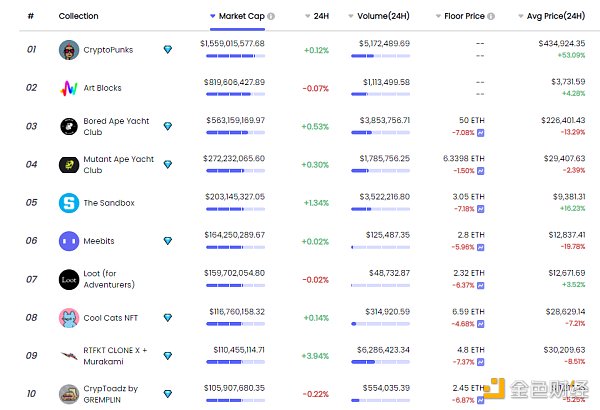
Task: Click the diamond badge next to Cool Cats NFT
Action: coord(167,317)
